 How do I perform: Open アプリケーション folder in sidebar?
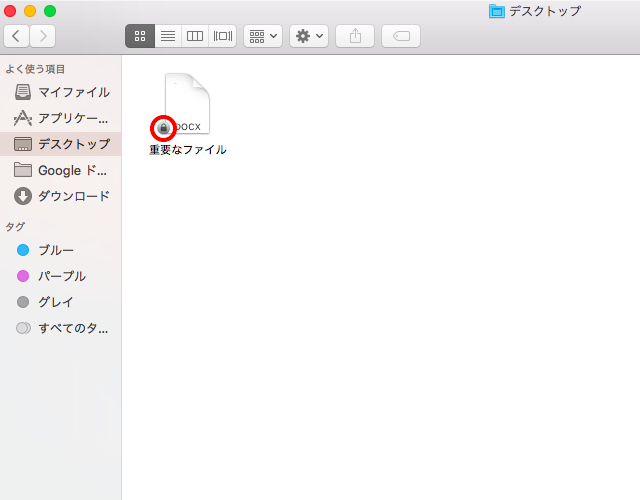pos(60,118)
